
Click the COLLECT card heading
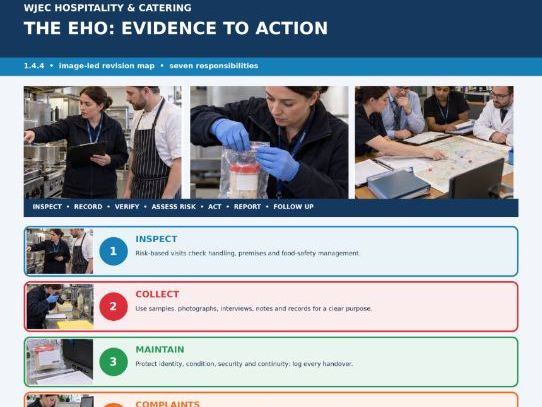tap(157, 294)
